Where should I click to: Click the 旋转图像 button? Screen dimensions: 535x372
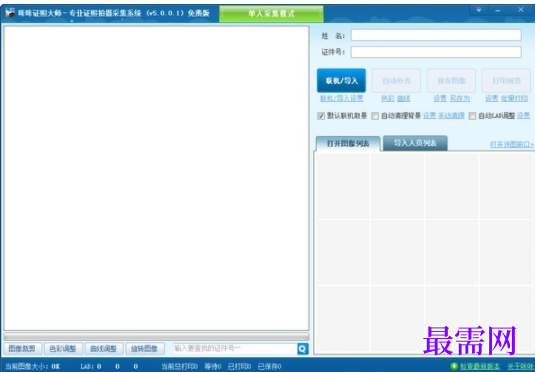coord(145,349)
